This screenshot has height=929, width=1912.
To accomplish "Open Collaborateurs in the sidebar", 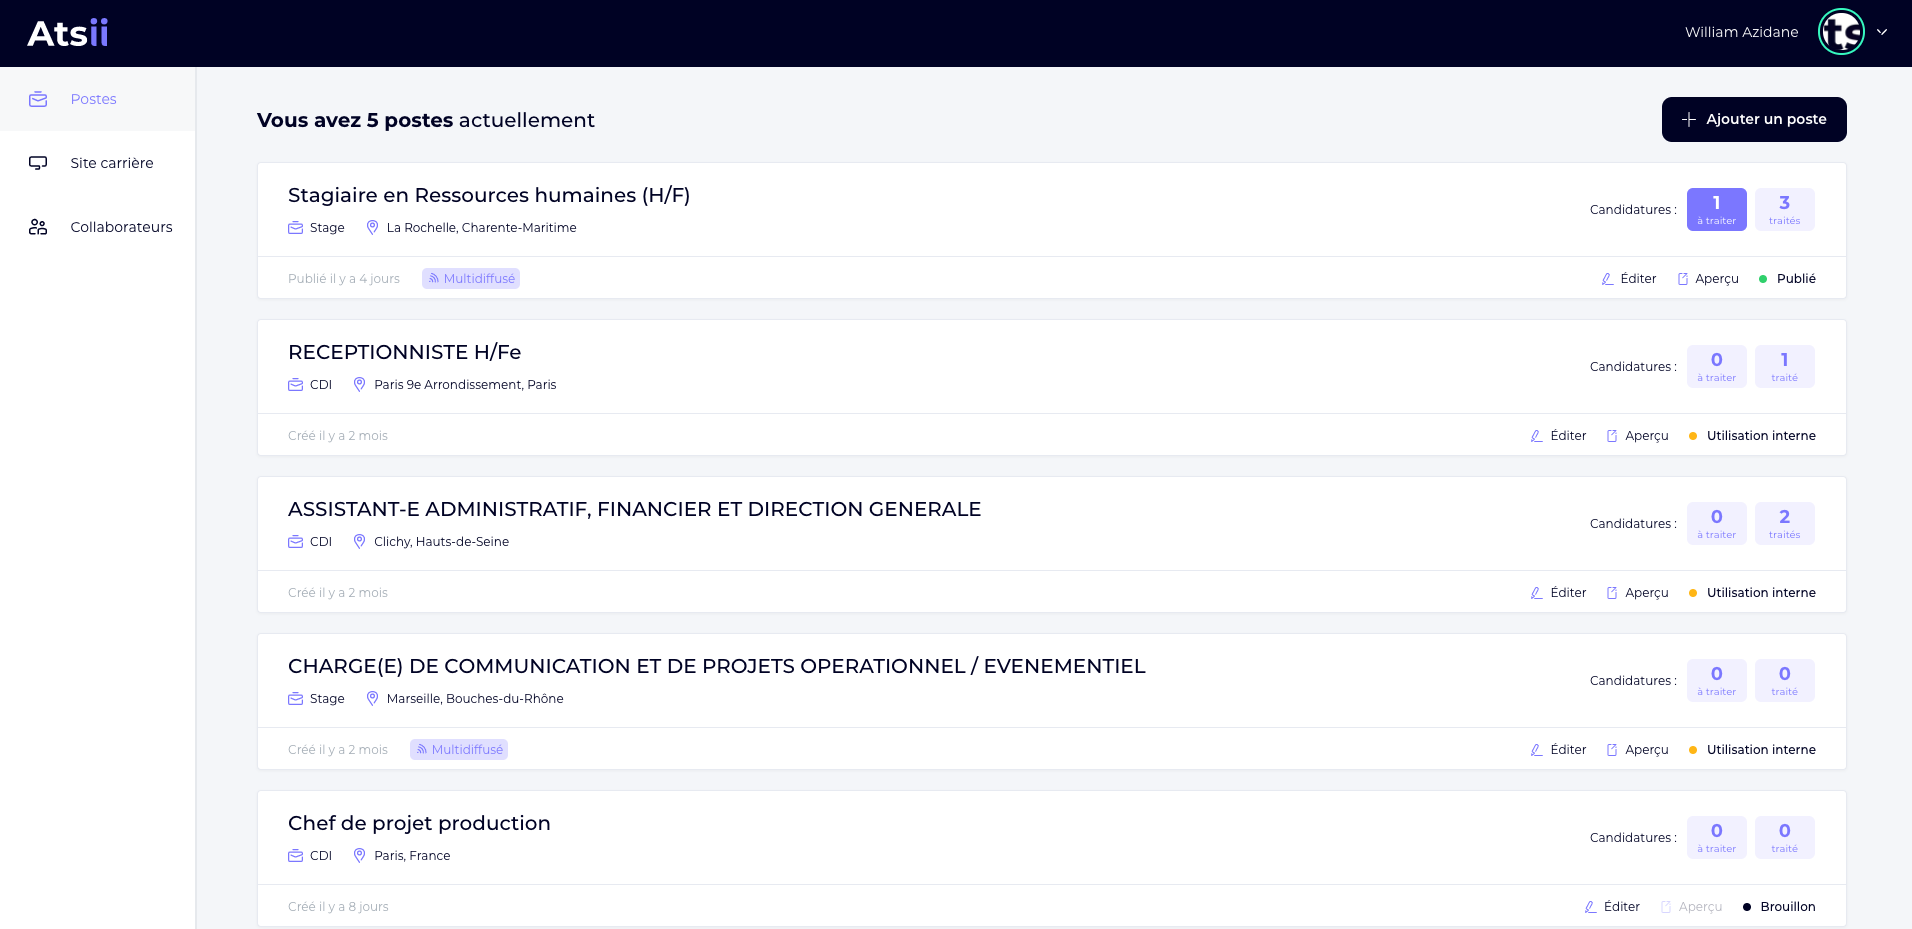I will 97,227.
